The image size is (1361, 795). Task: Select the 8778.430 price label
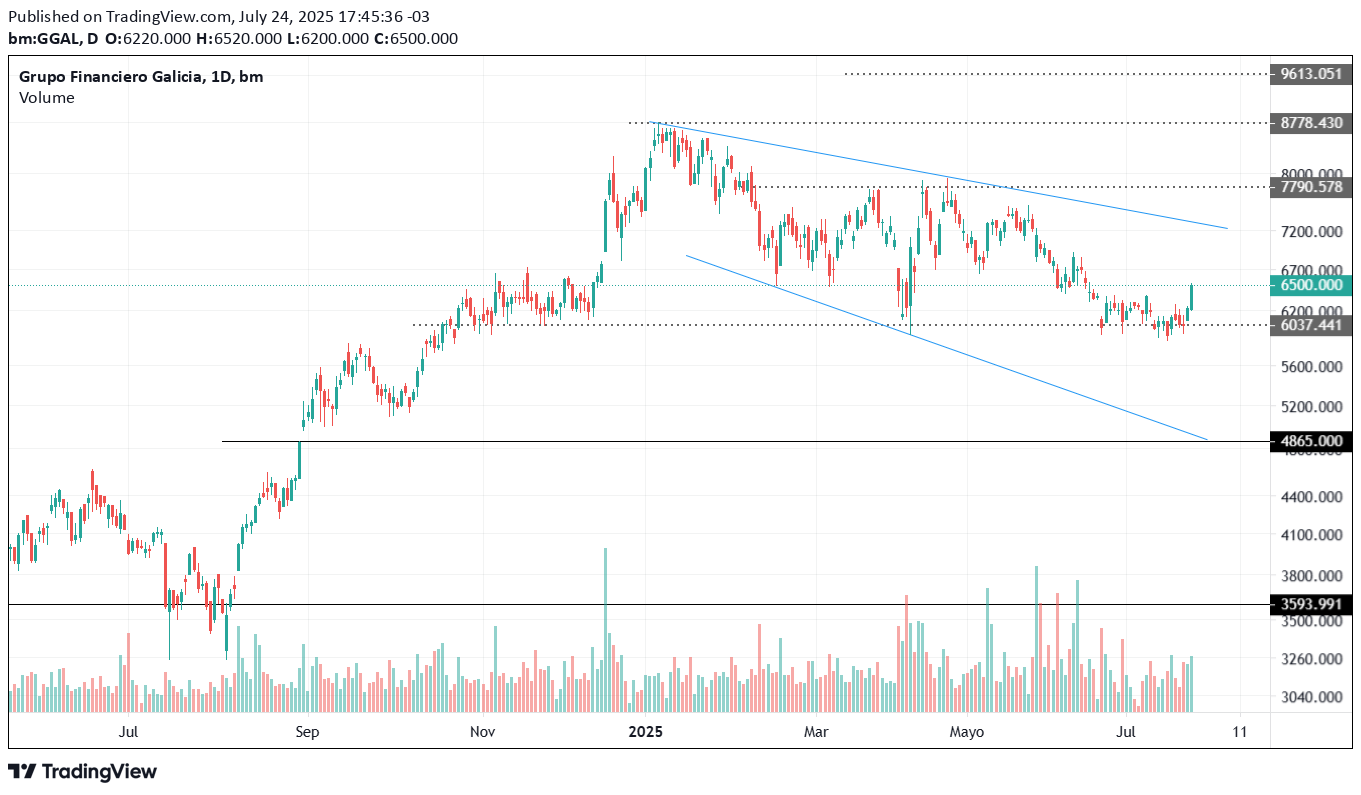click(1311, 123)
